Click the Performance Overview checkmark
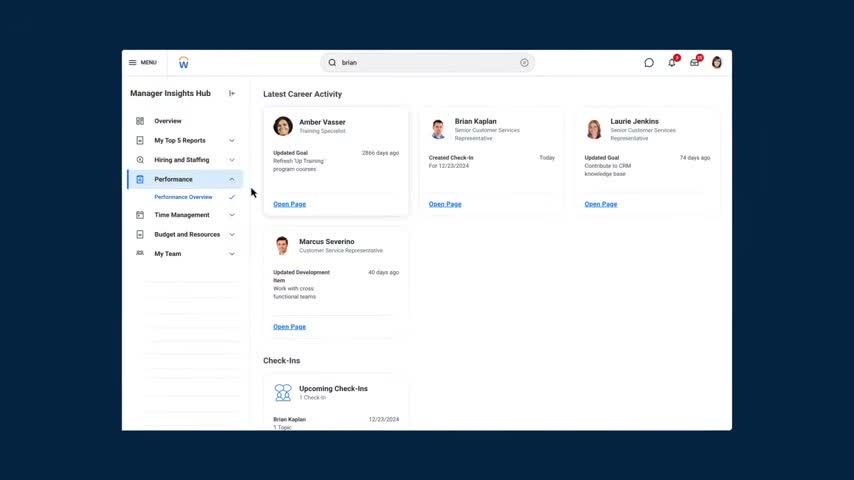Viewport: 854px width, 480px height. tap(232, 197)
